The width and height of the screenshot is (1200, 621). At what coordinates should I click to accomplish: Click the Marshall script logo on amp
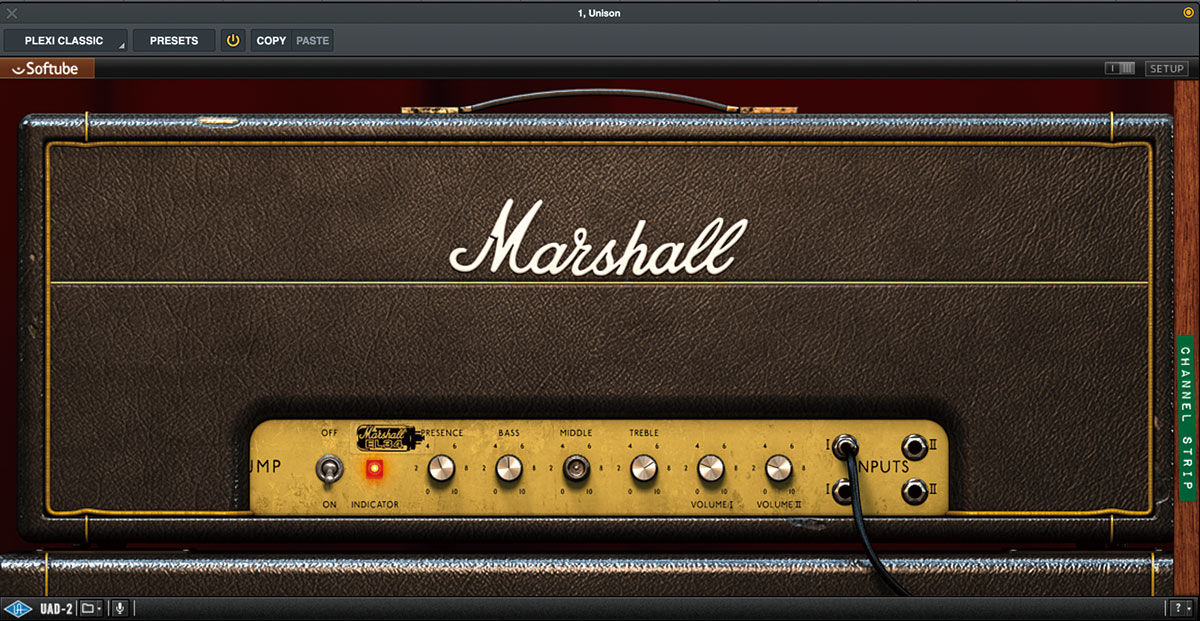pos(599,240)
